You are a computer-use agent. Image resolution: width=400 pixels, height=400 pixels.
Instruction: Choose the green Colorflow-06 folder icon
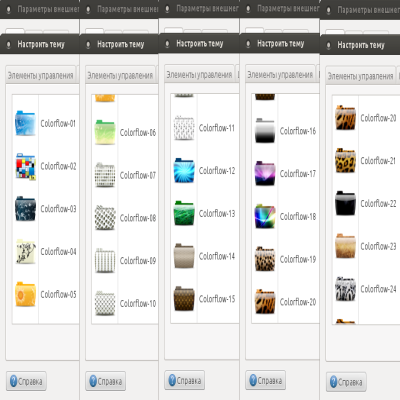click(x=105, y=132)
